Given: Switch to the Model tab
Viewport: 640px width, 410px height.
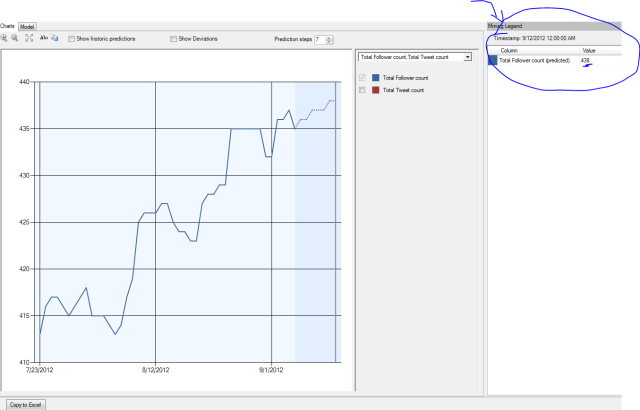Looking at the screenshot, I should coord(27,27).
